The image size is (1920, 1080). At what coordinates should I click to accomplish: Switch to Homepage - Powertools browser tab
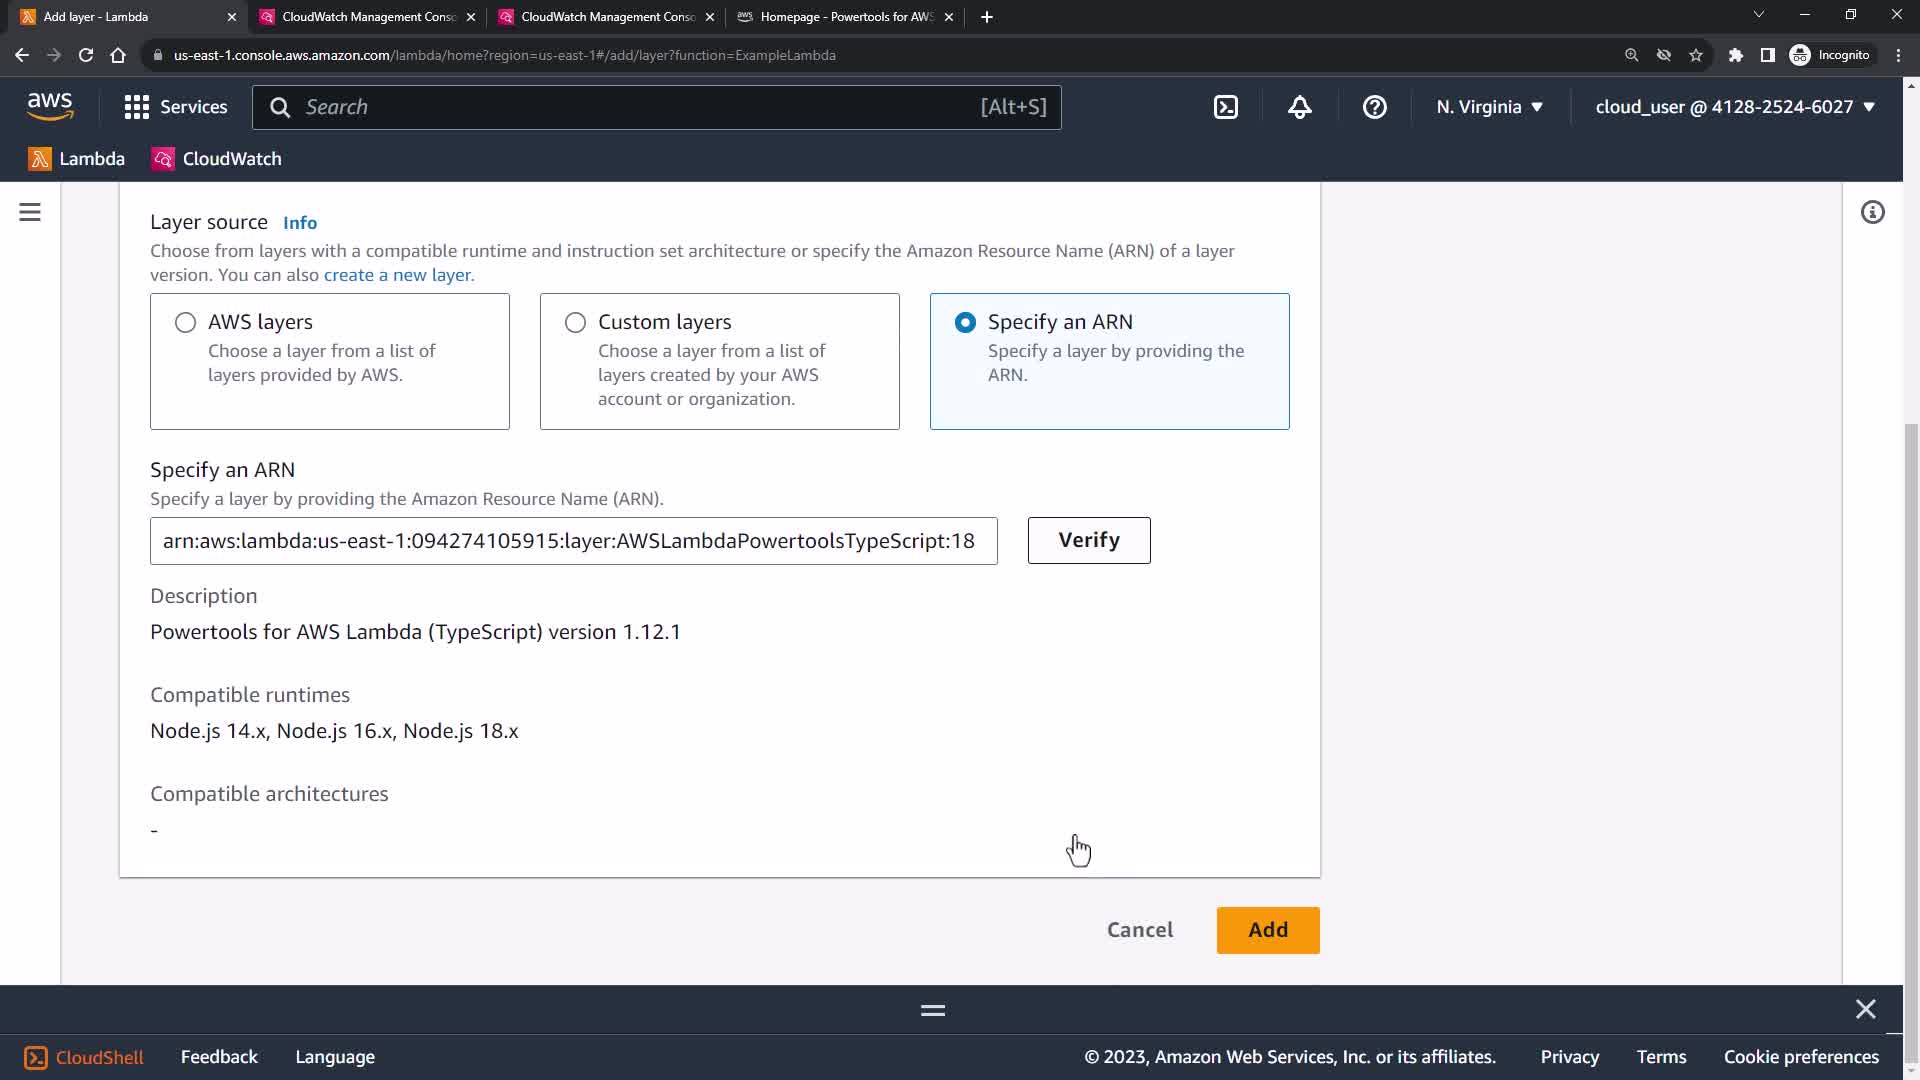845,17
